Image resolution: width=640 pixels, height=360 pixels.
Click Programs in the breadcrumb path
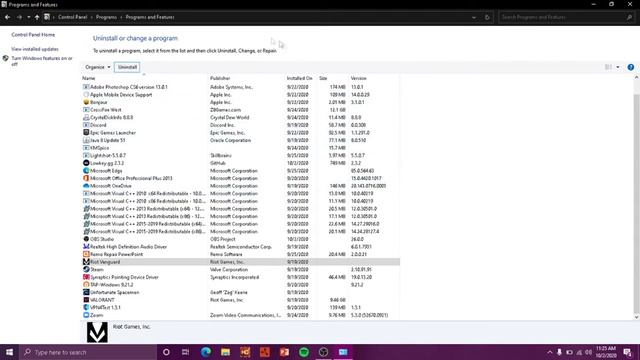[x=106, y=17]
